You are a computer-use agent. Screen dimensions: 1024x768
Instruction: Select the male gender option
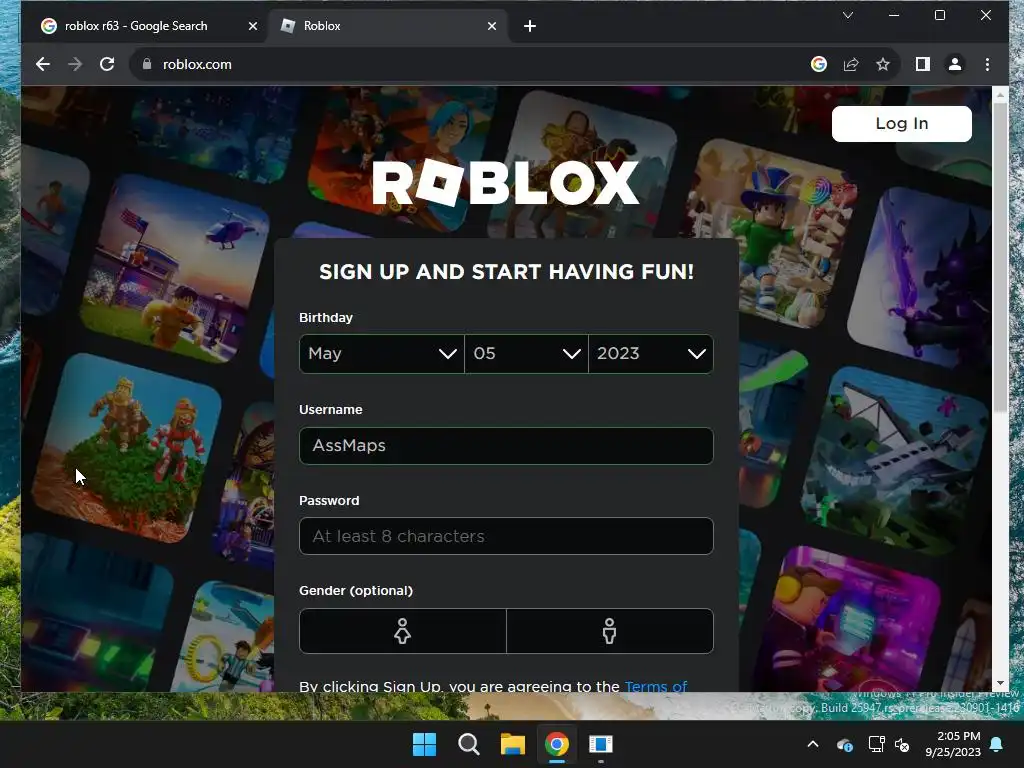[610, 631]
